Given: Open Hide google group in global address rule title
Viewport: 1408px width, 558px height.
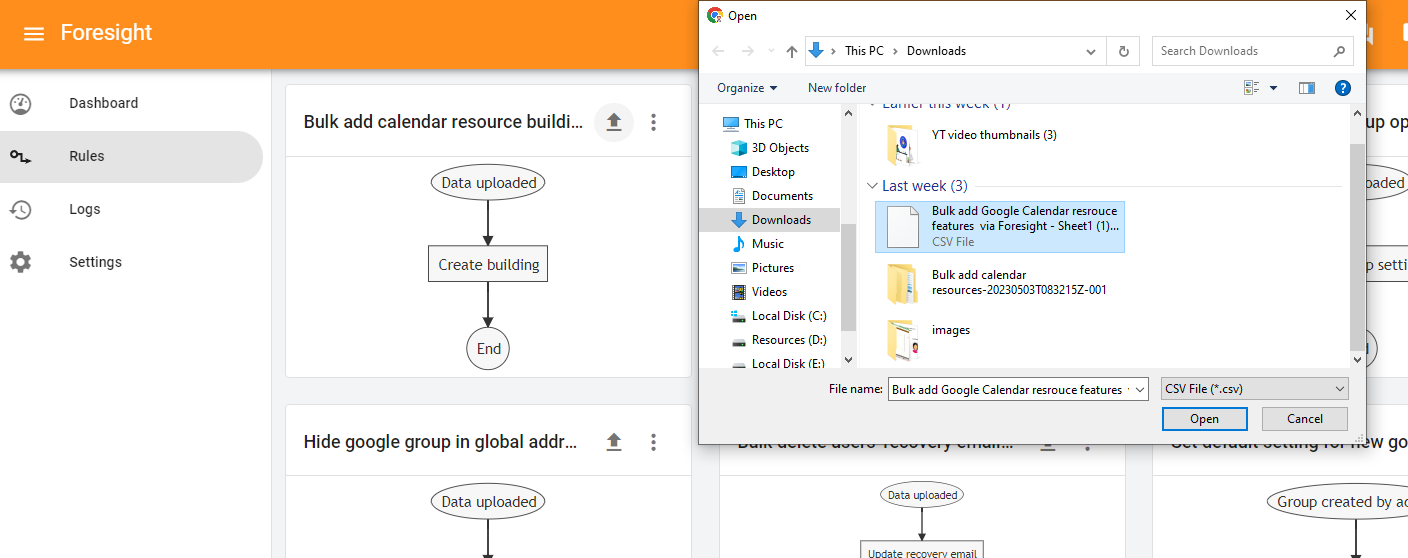Looking at the screenshot, I should pos(440,442).
